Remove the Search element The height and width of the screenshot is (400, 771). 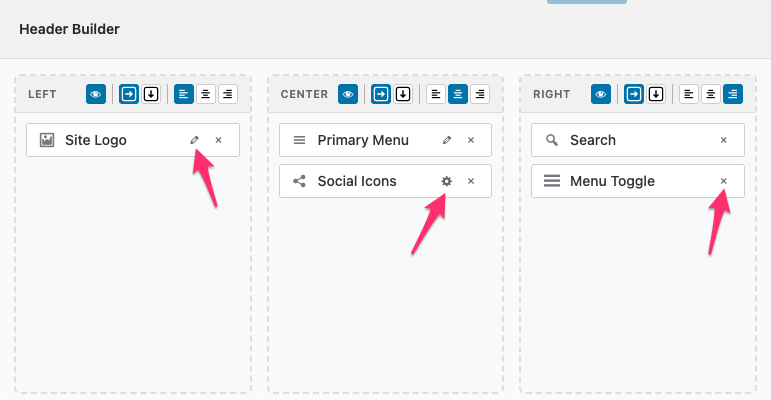[724, 140]
